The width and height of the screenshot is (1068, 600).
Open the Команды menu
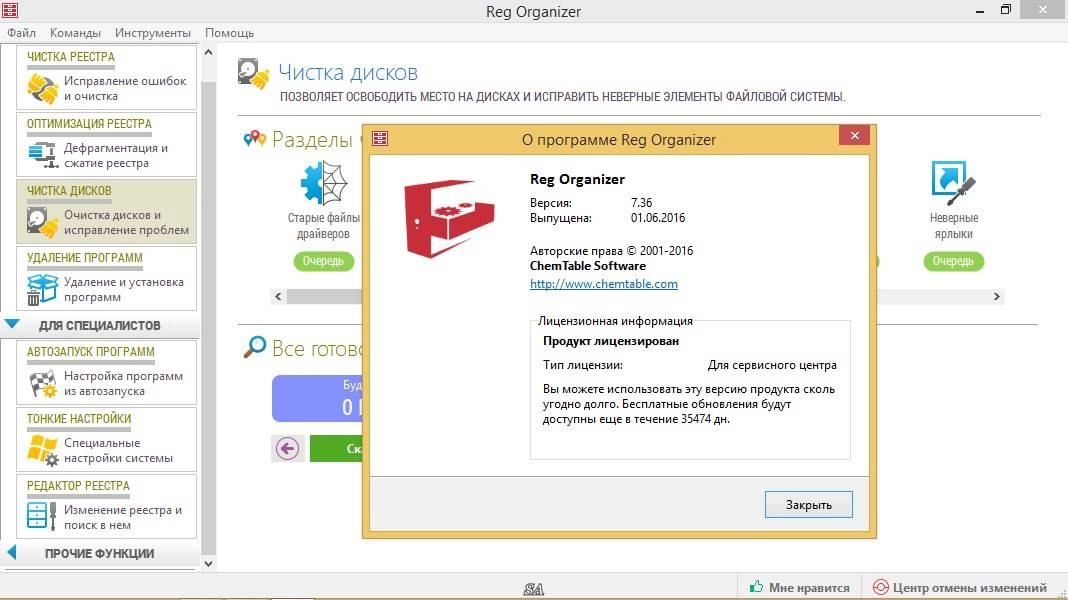point(75,33)
